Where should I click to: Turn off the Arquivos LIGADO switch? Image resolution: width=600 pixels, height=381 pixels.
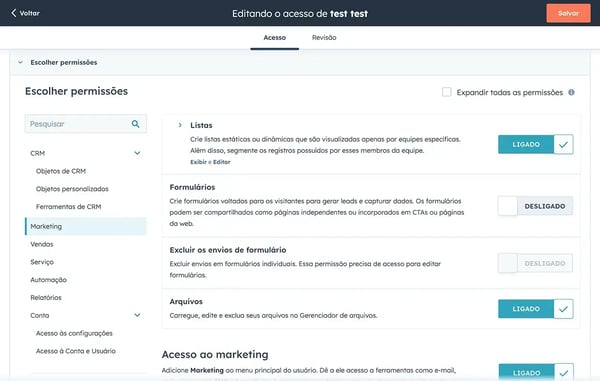pos(535,309)
